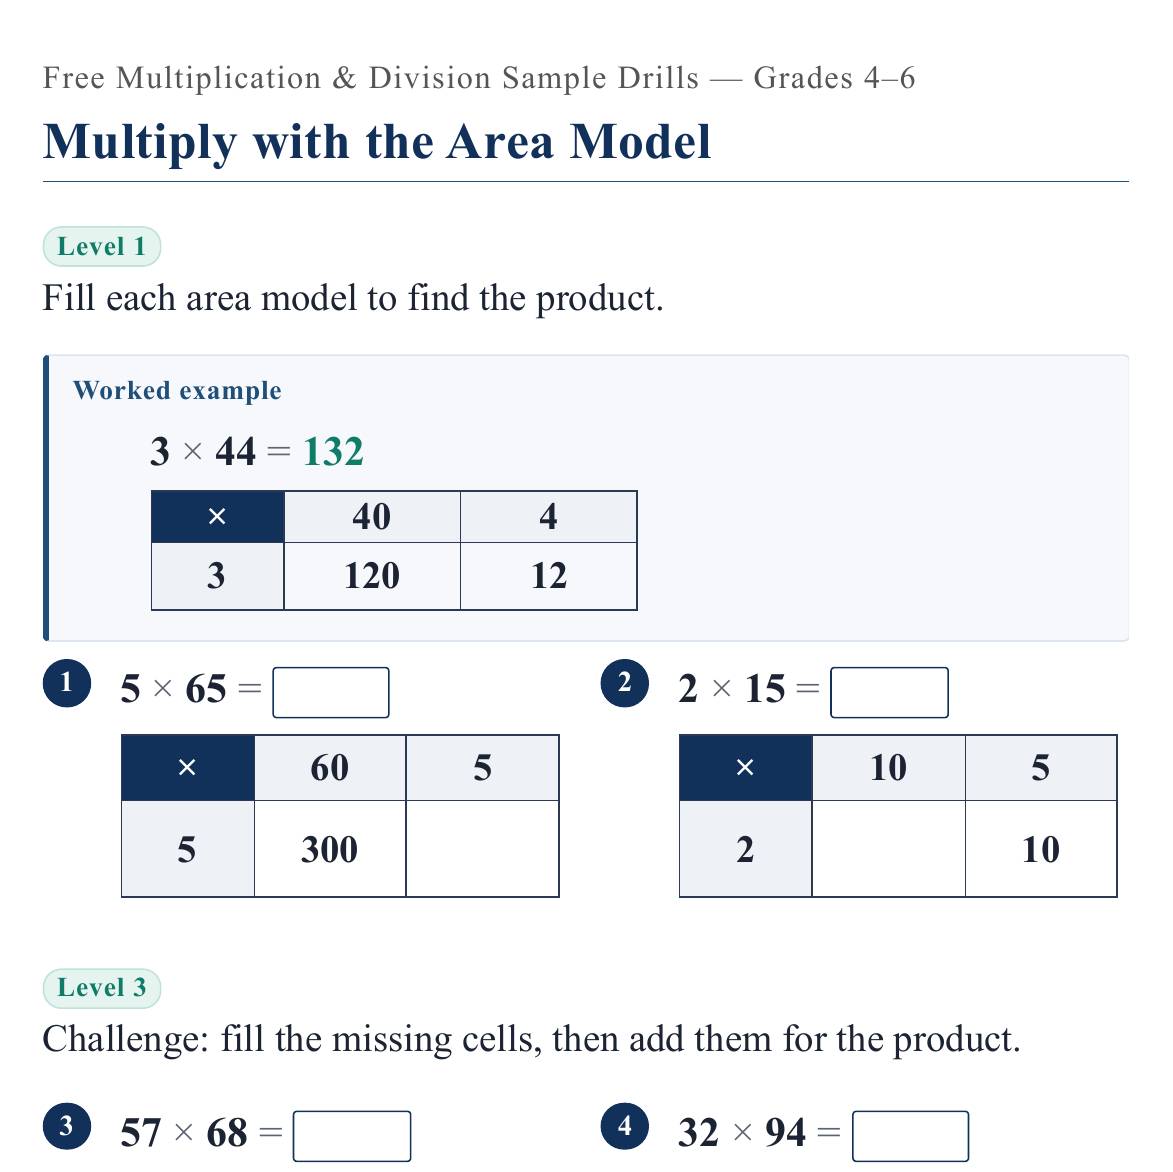The width and height of the screenshot is (1173, 1172).
Task: Click the × header cell in problem 1 table
Action: click(188, 767)
